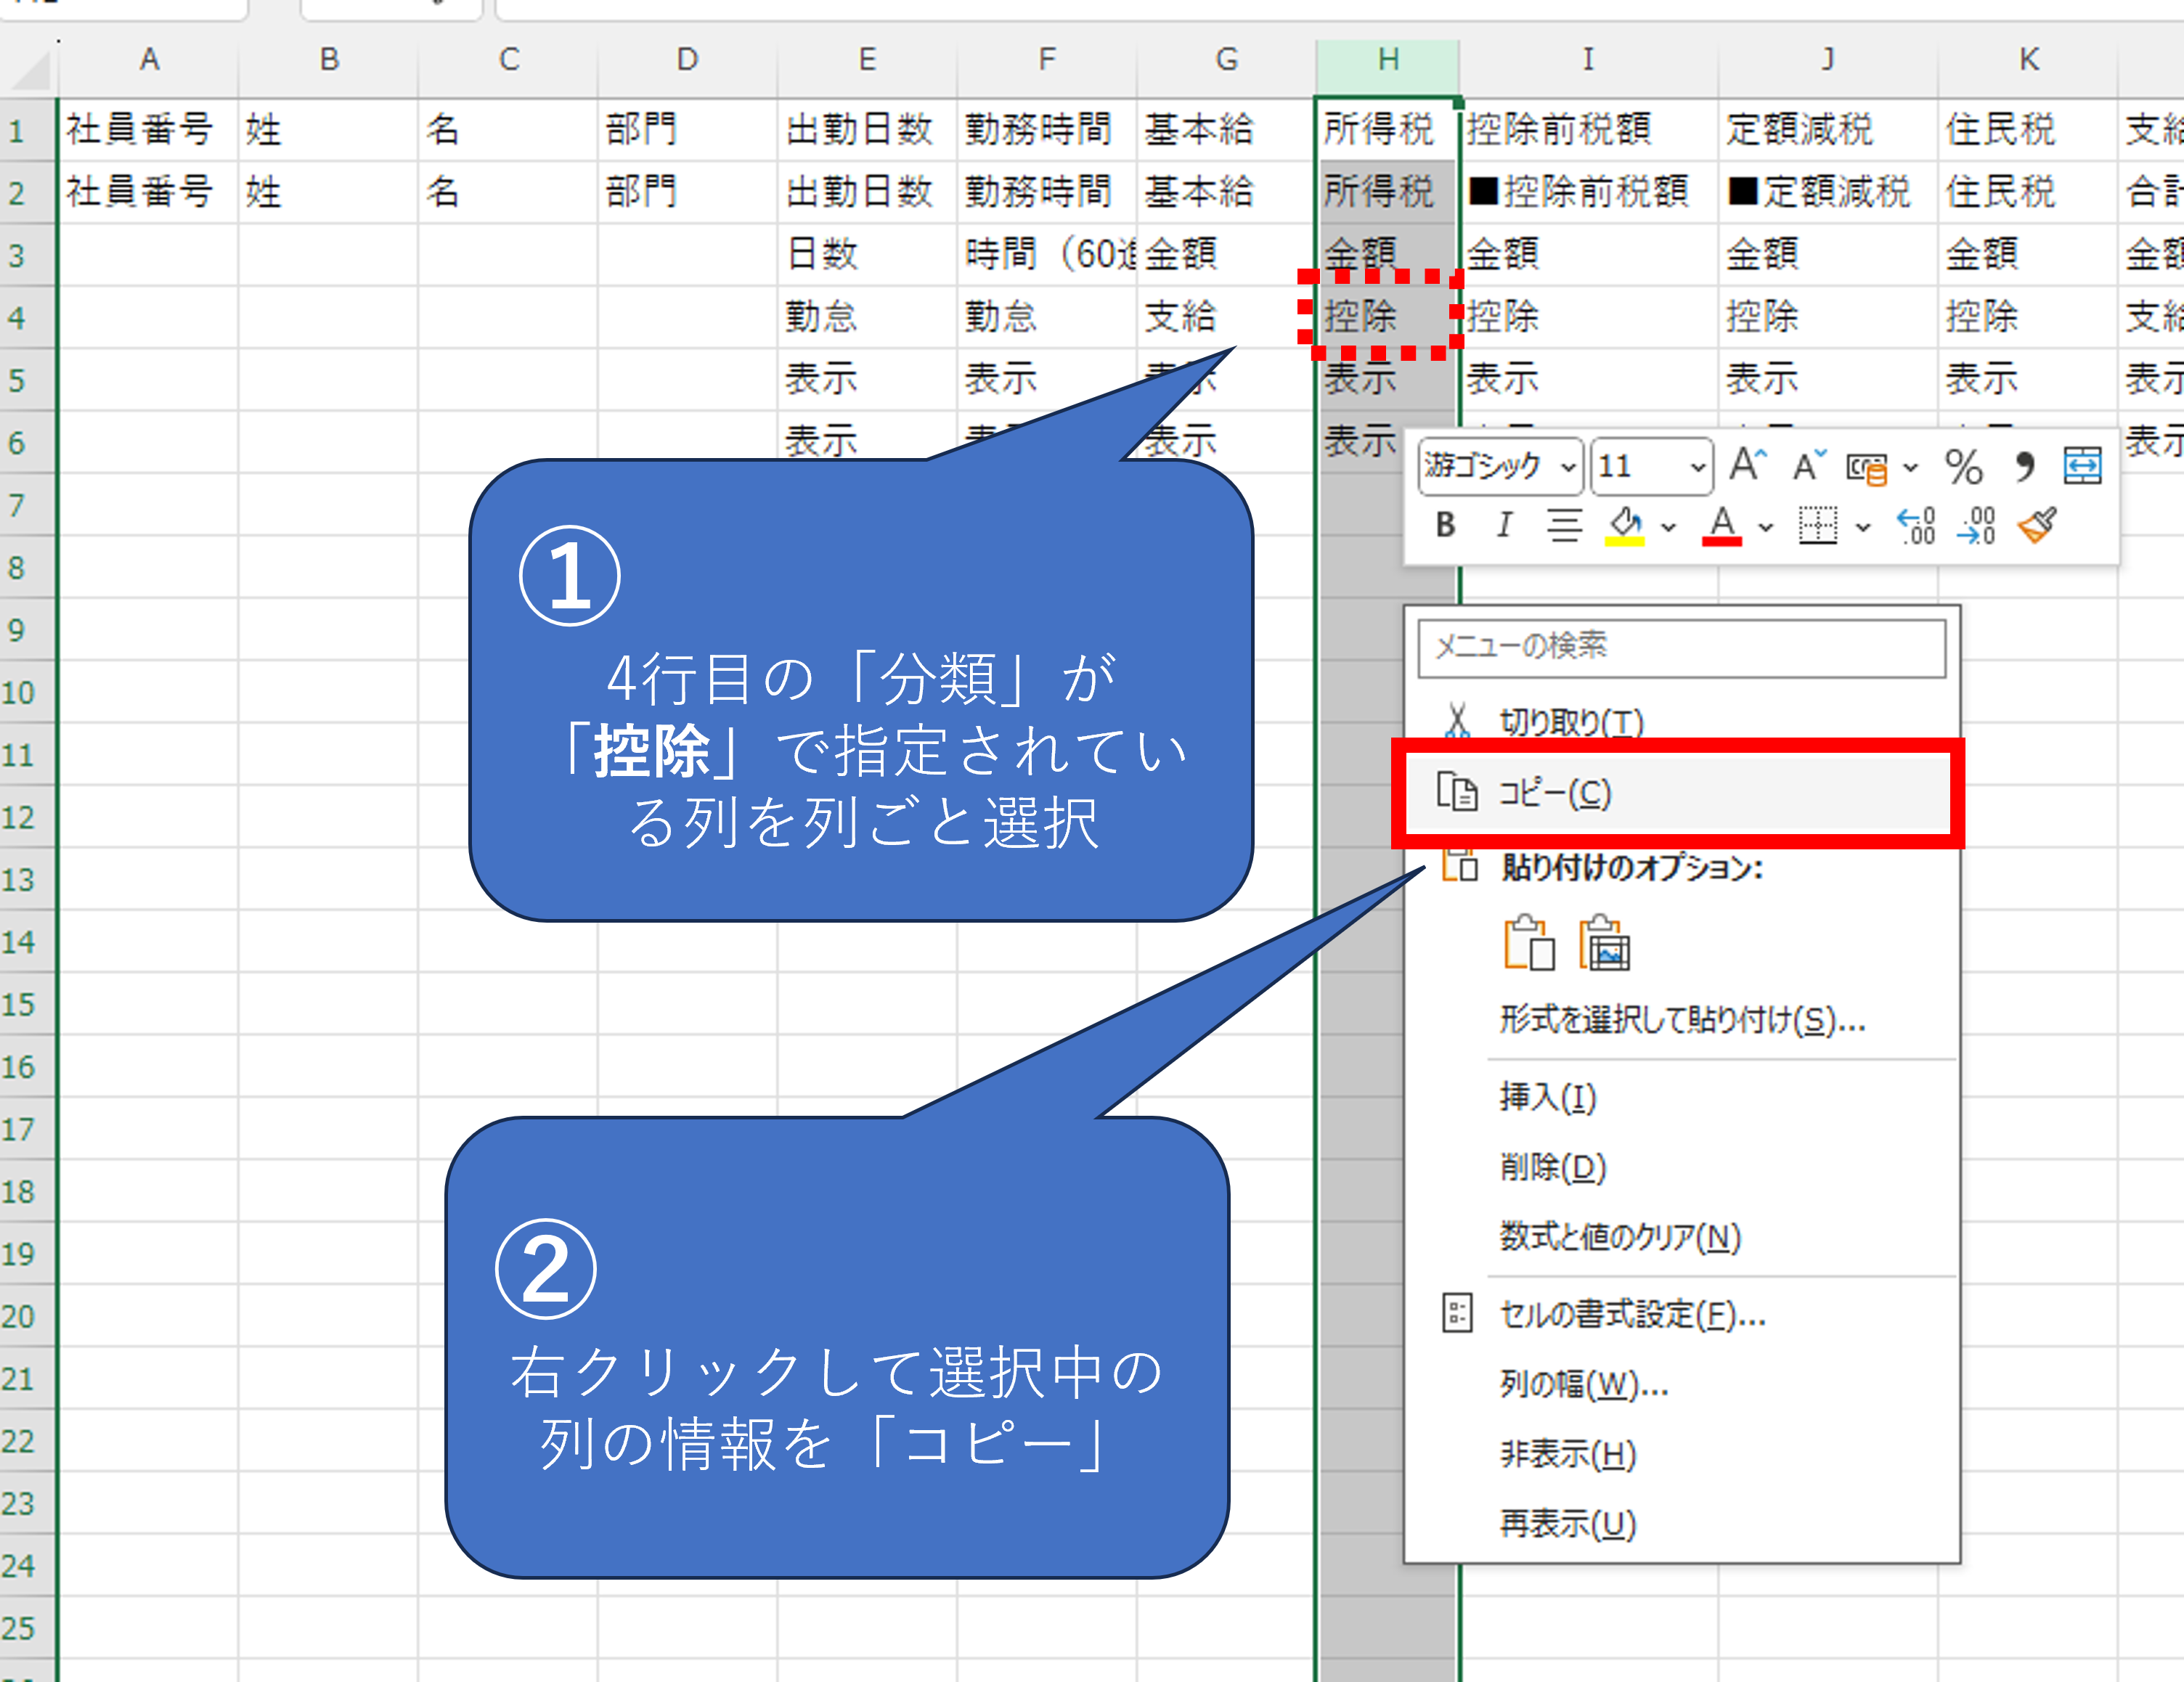Click the first paste option icon
Image resolution: width=2184 pixels, height=1682 pixels.
[1529, 943]
